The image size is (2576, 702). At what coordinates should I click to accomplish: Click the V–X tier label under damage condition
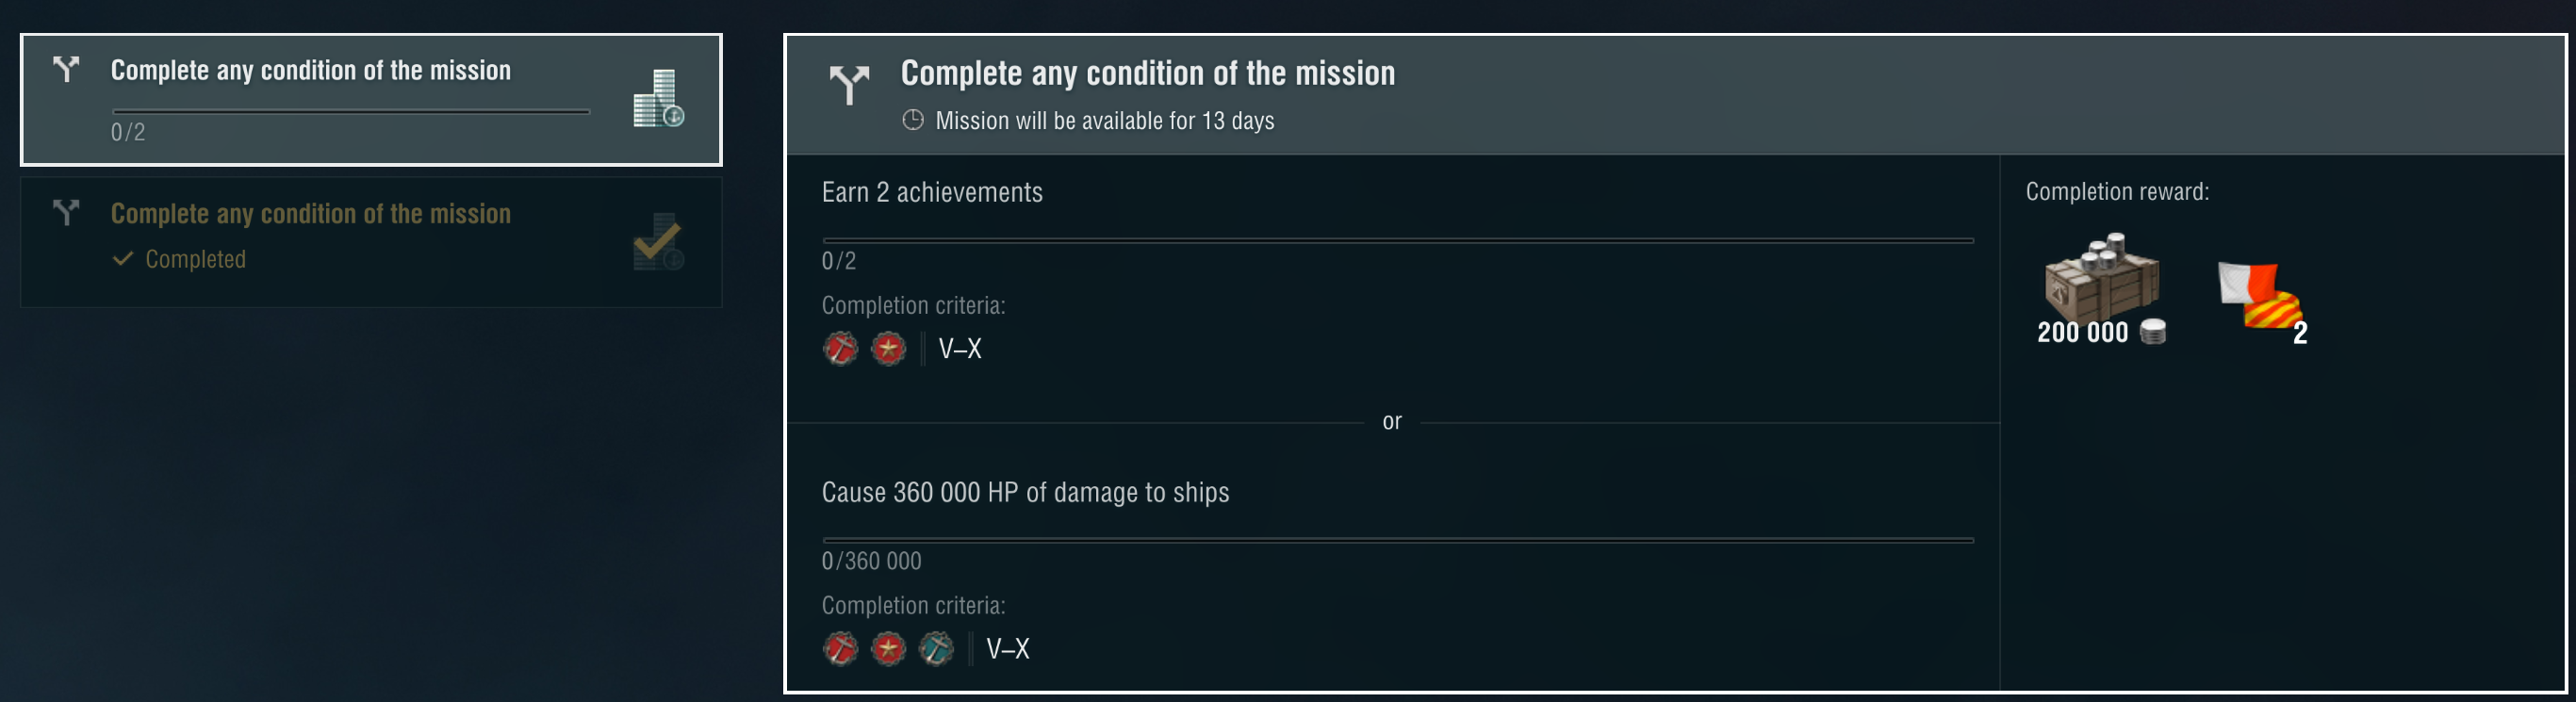pos(1008,649)
